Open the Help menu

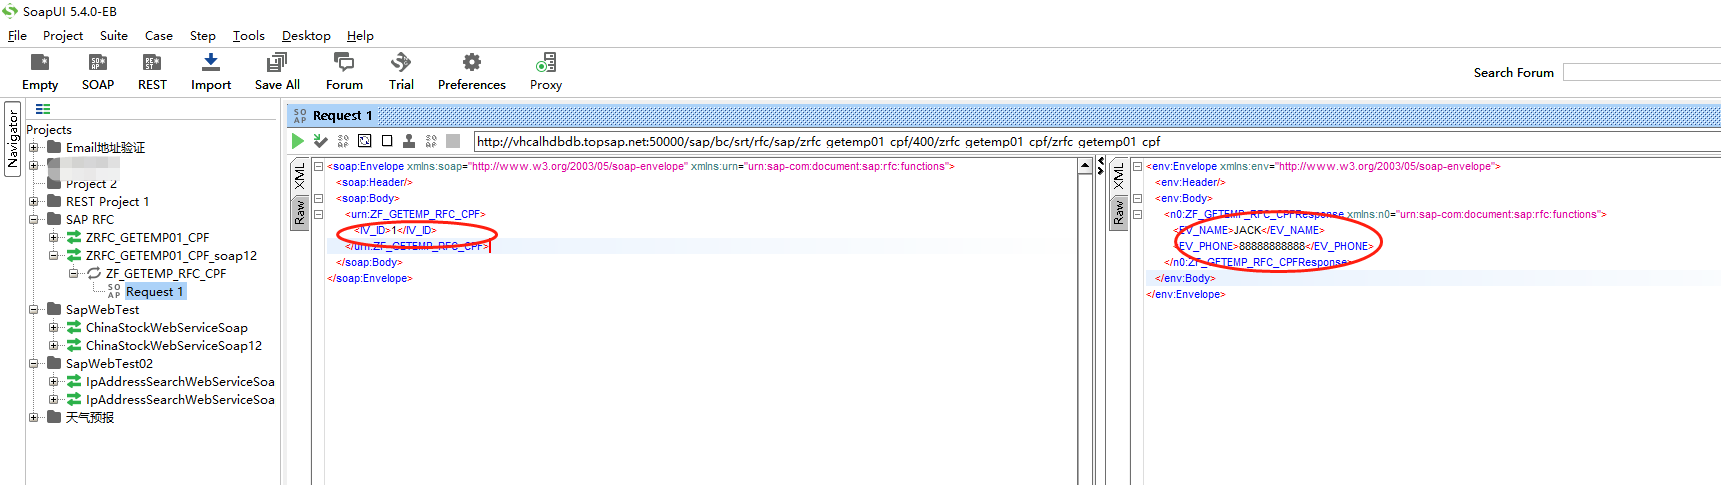click(360, 35)
